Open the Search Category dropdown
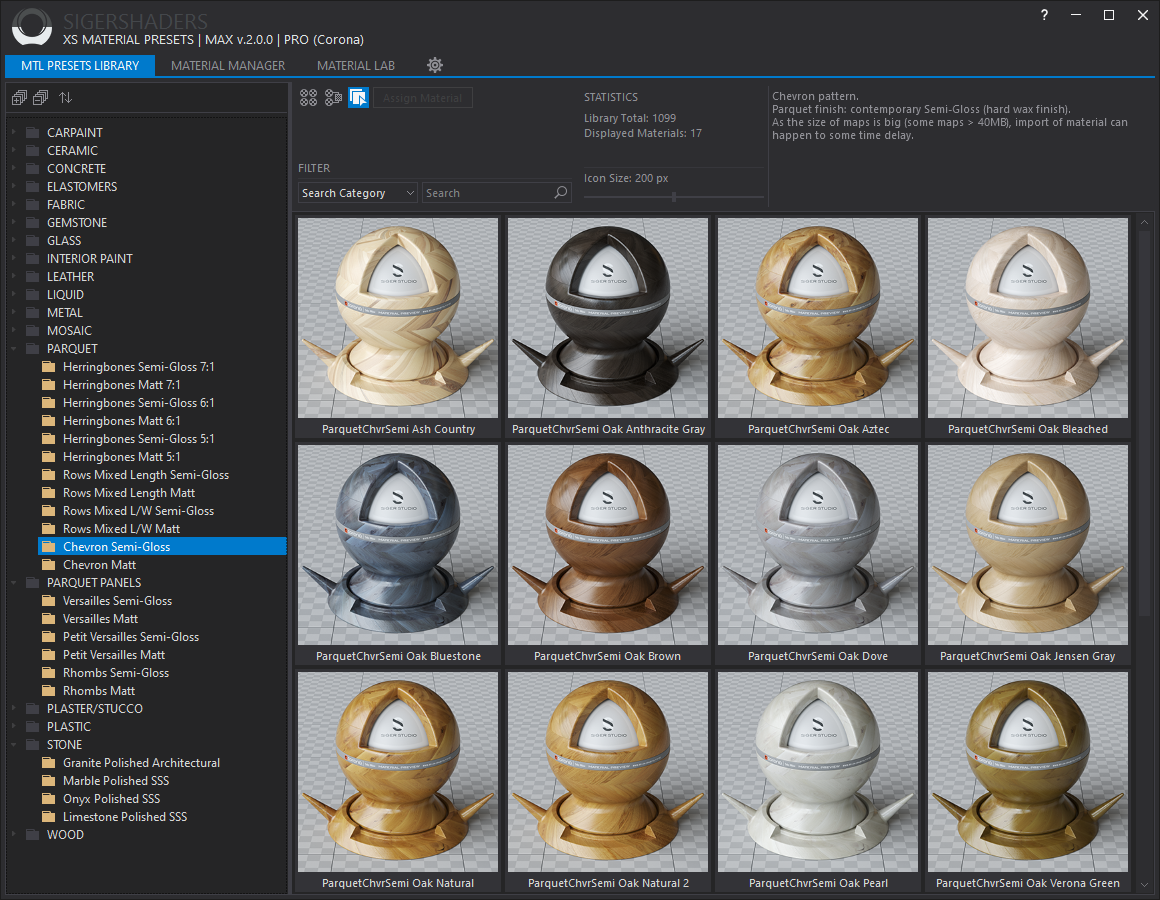The height and width of the screenshot is (900, 1160). (358, 193)
